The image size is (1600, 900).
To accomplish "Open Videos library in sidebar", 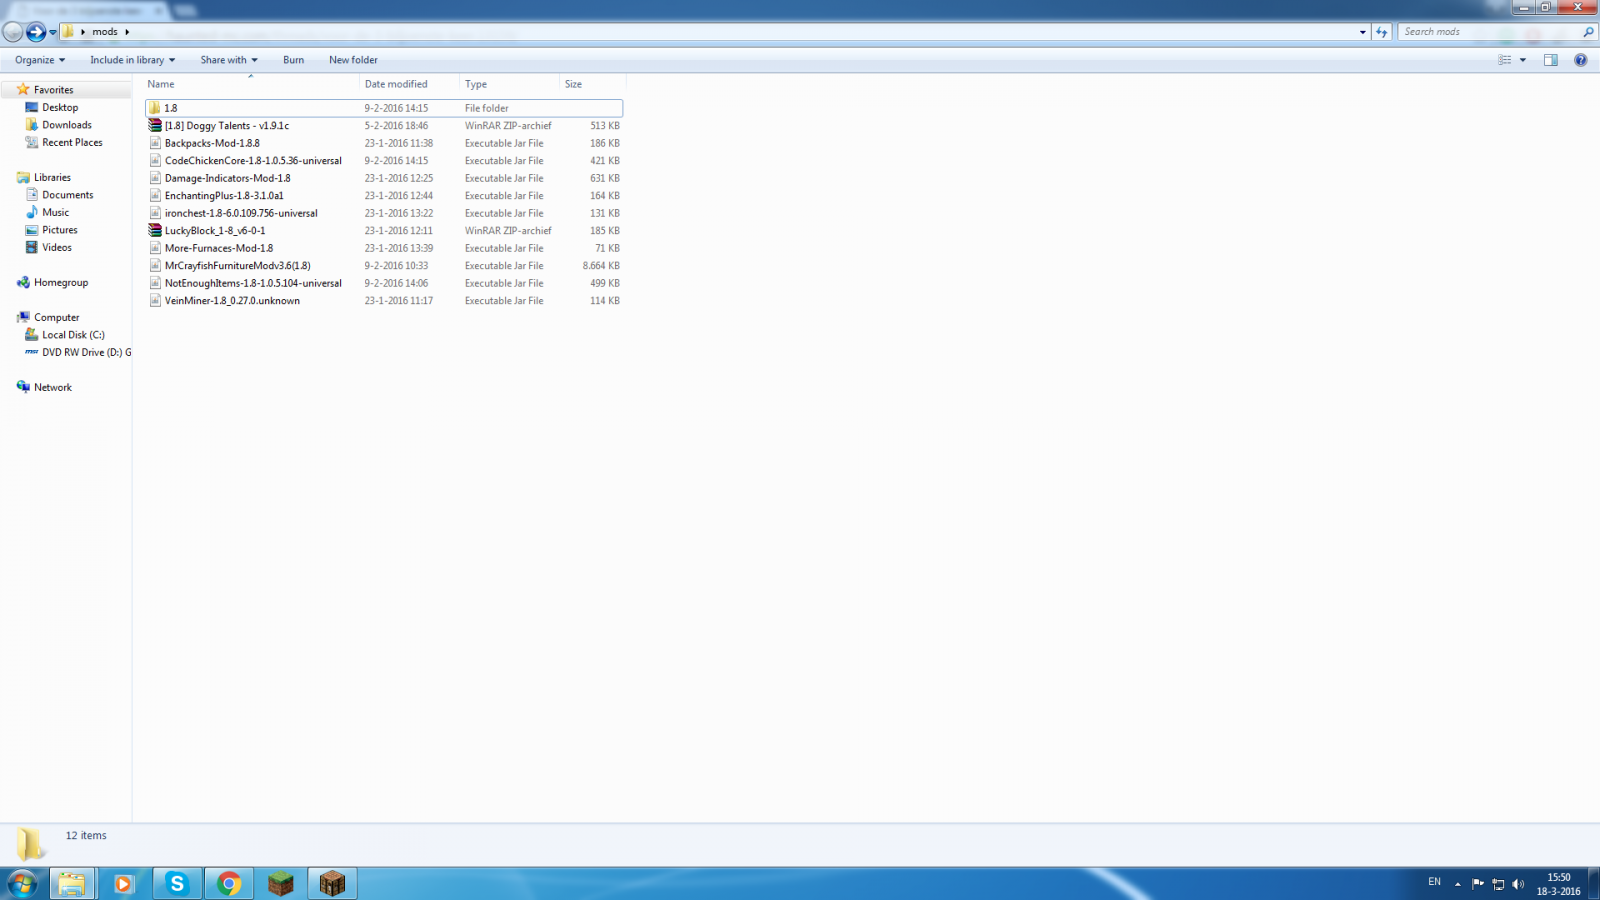I will pos(57,248).
